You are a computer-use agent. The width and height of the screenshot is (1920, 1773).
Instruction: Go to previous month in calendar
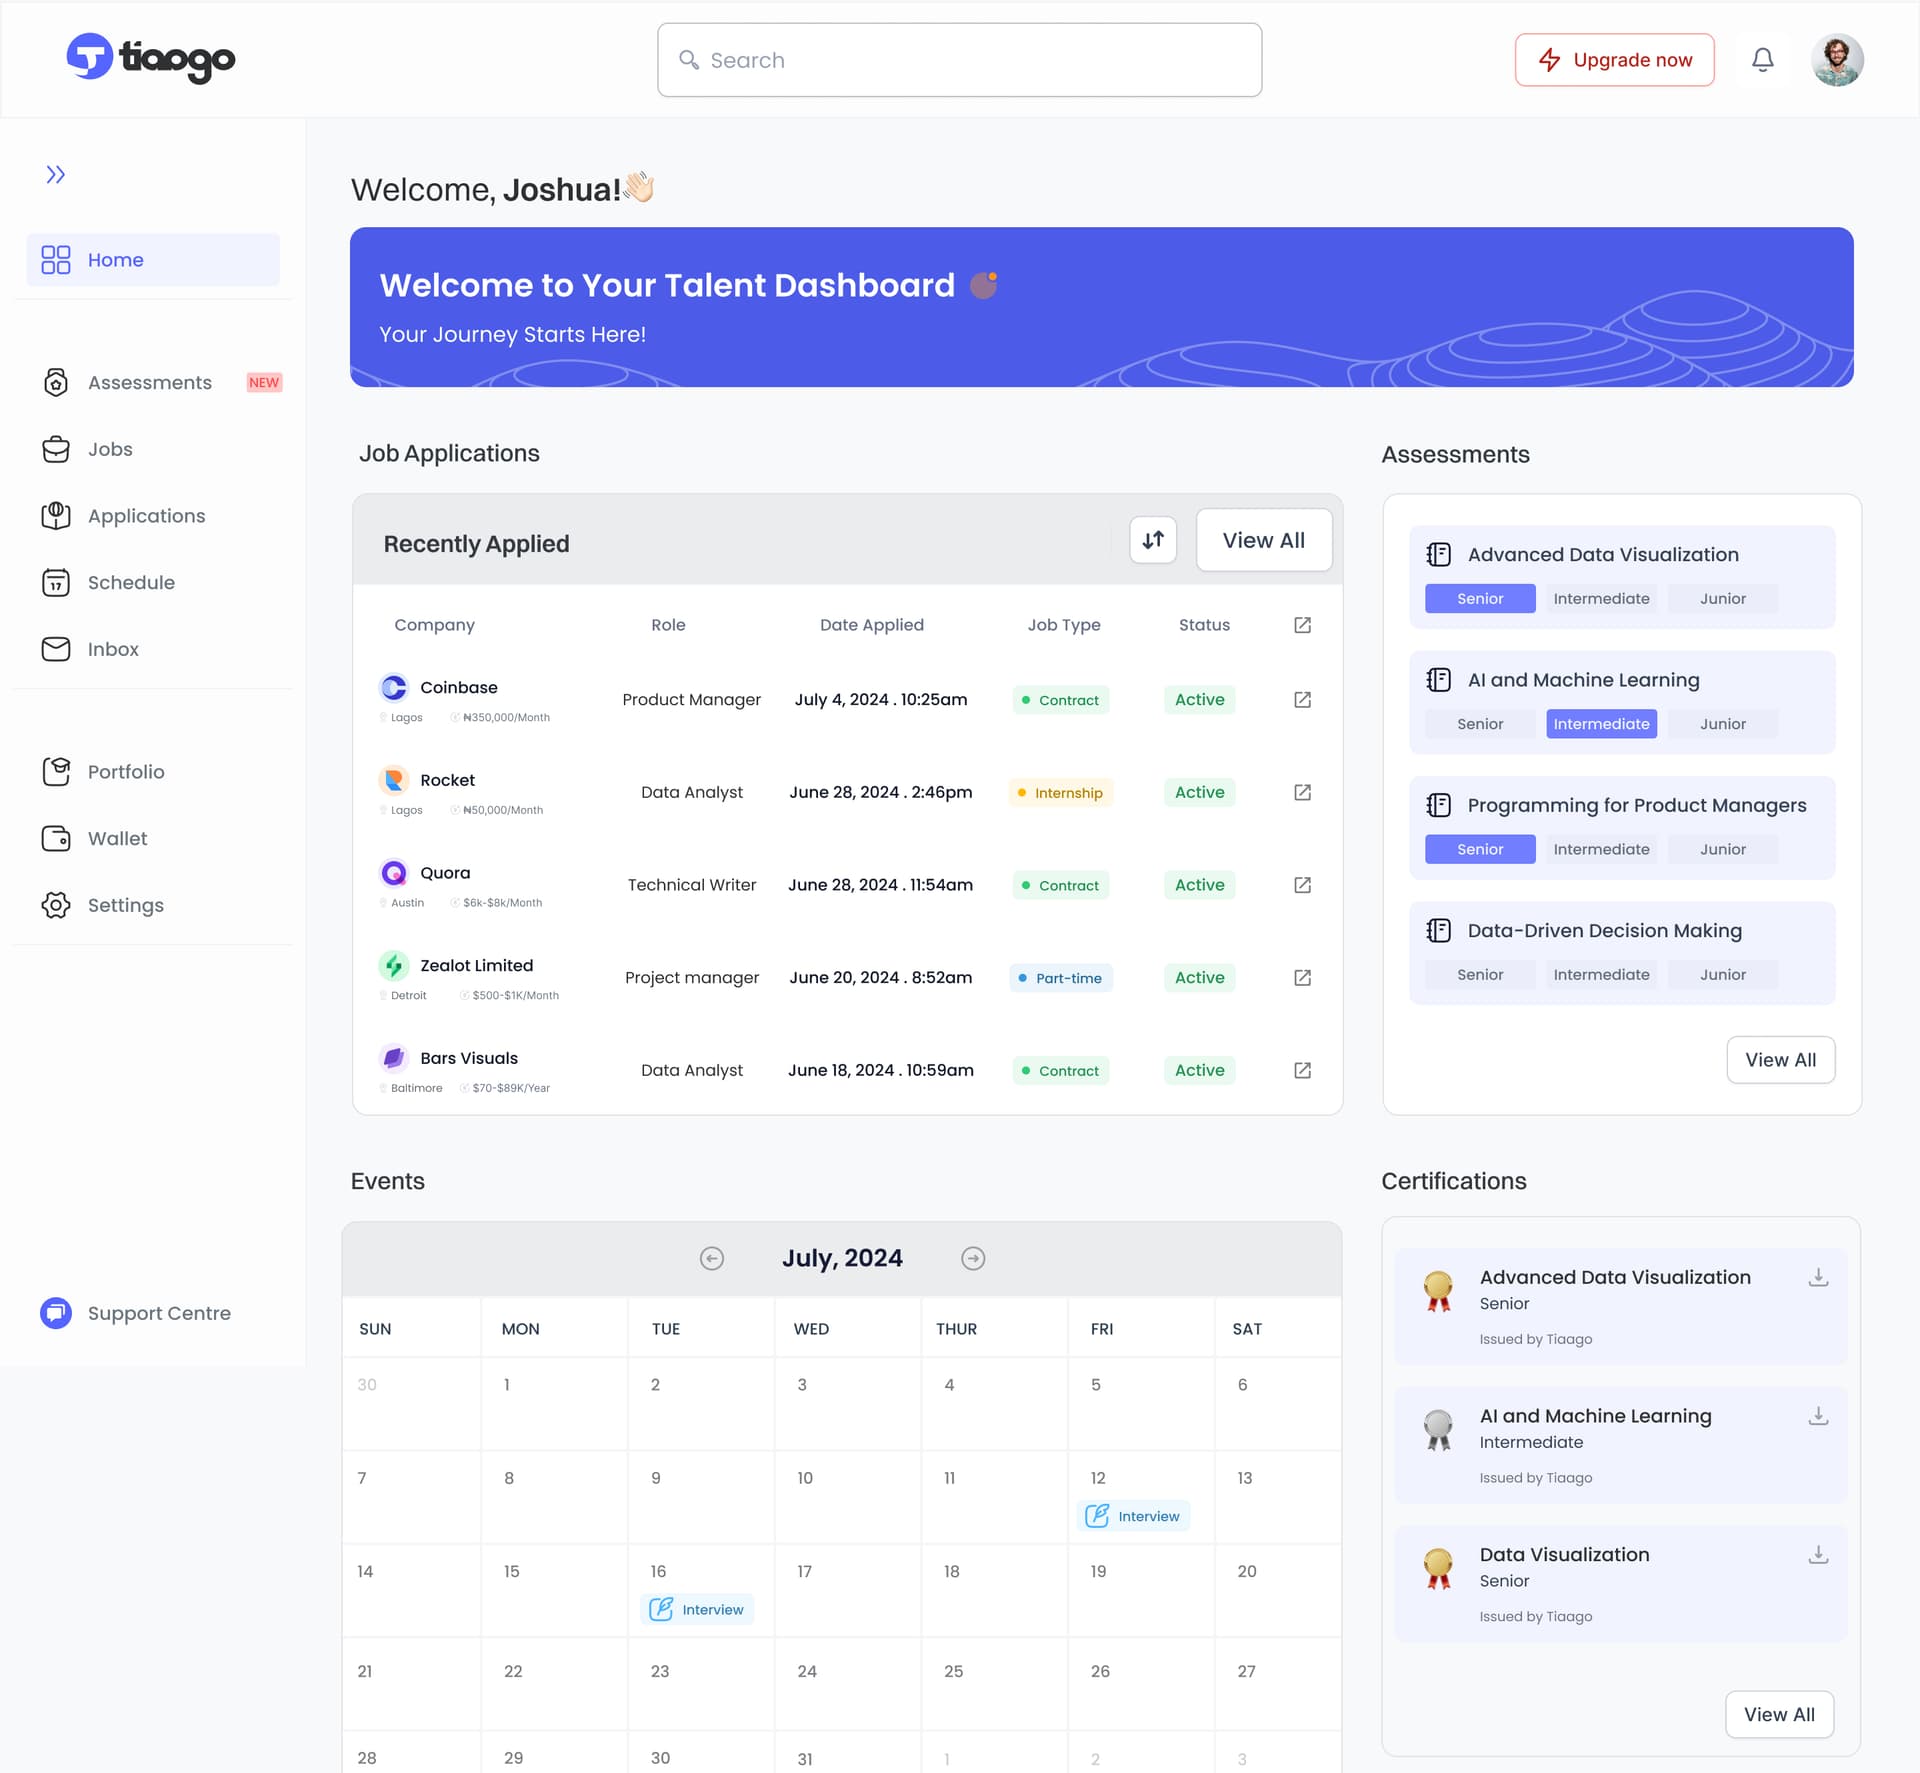[x=711, y=1258]
